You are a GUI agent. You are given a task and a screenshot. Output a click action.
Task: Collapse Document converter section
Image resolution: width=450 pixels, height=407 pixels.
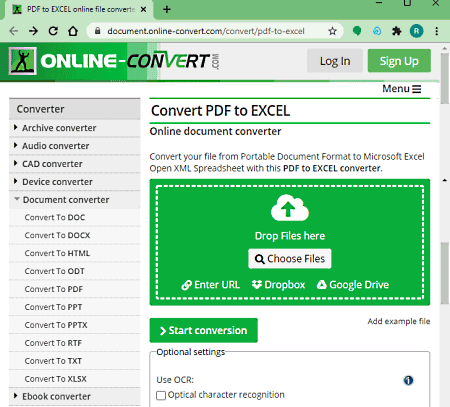click(75, 200)
